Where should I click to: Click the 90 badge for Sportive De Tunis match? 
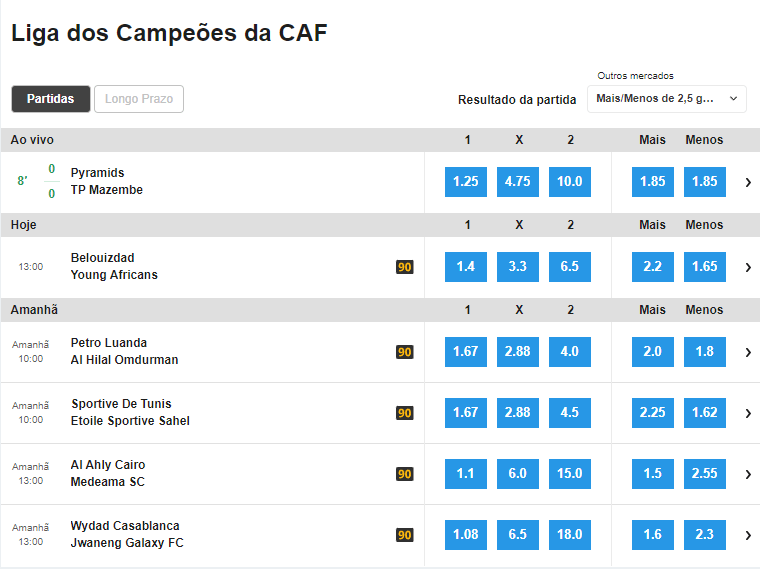click(x=405, y=413)
